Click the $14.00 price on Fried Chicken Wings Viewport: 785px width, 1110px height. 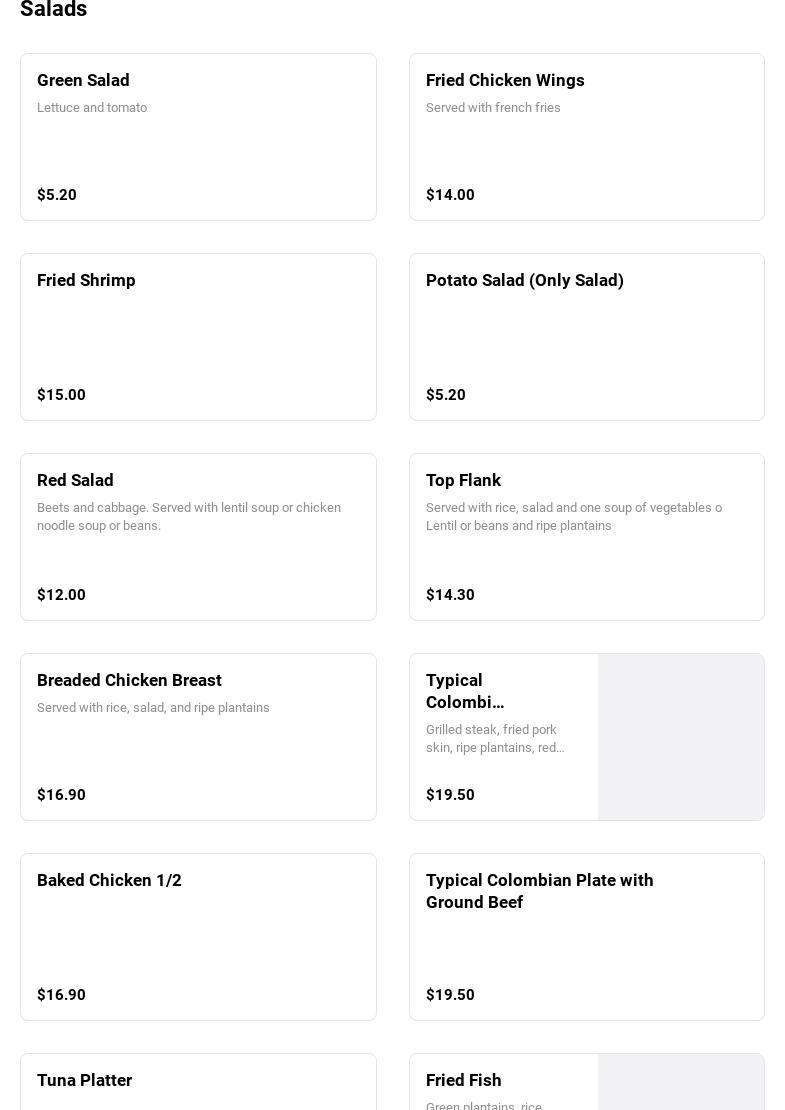[450, 195]
